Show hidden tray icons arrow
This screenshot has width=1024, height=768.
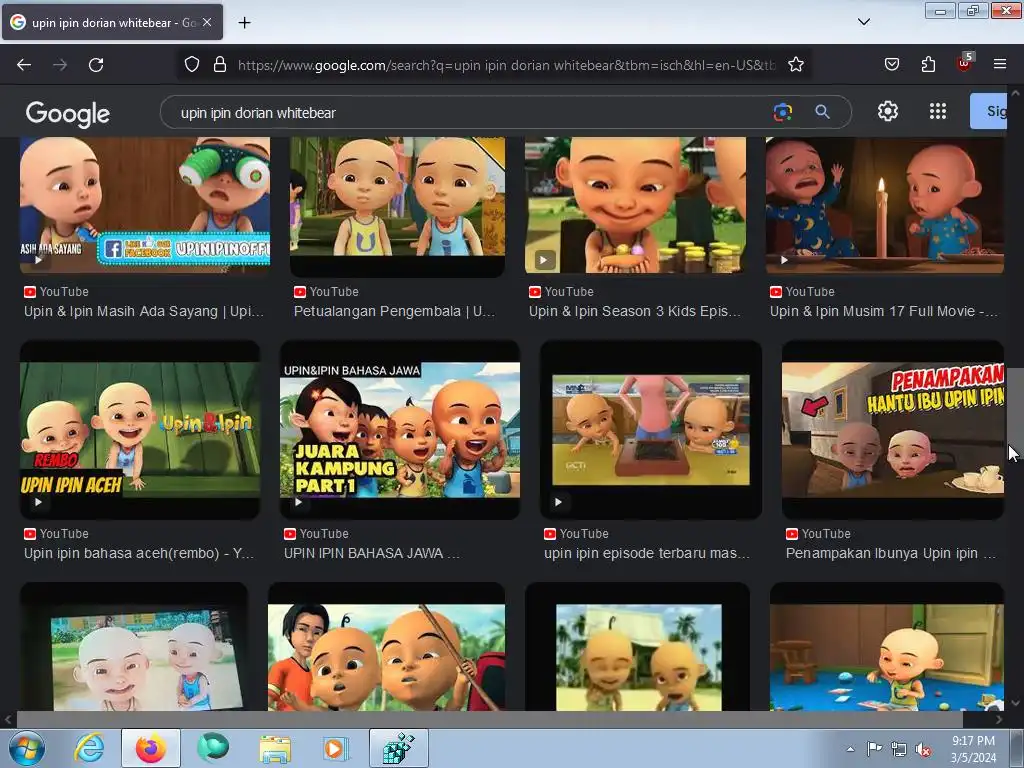[x=850, y=749]
